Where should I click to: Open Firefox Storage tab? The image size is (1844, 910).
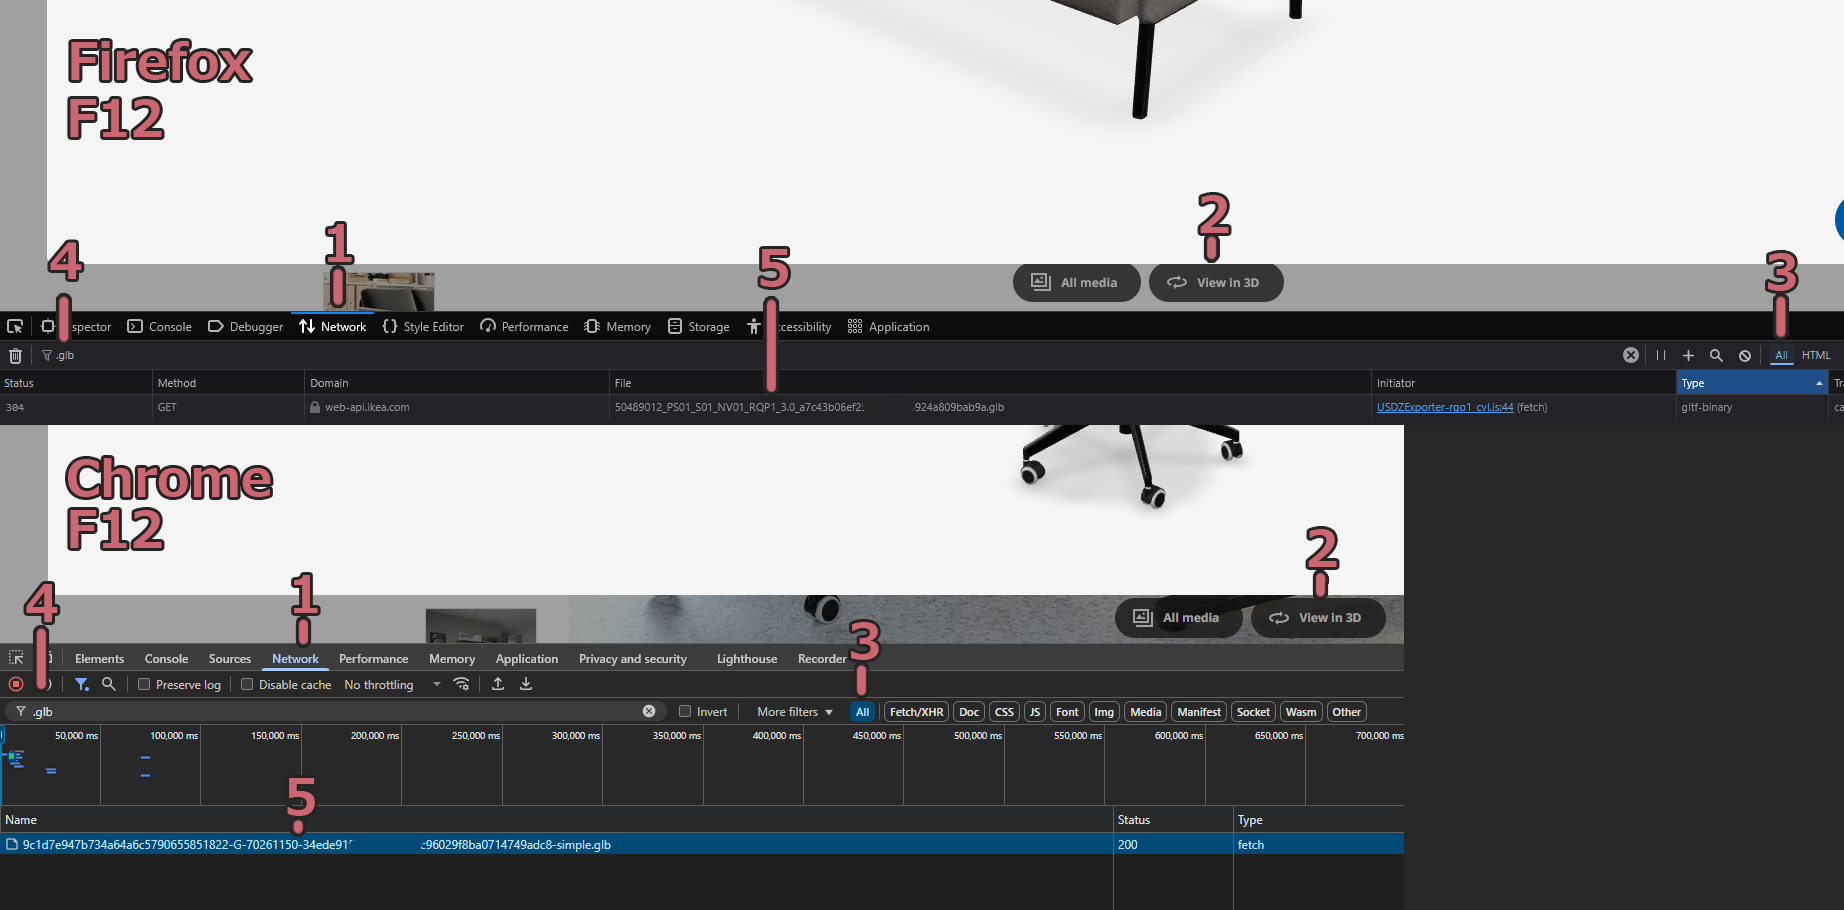coord(699,327)
